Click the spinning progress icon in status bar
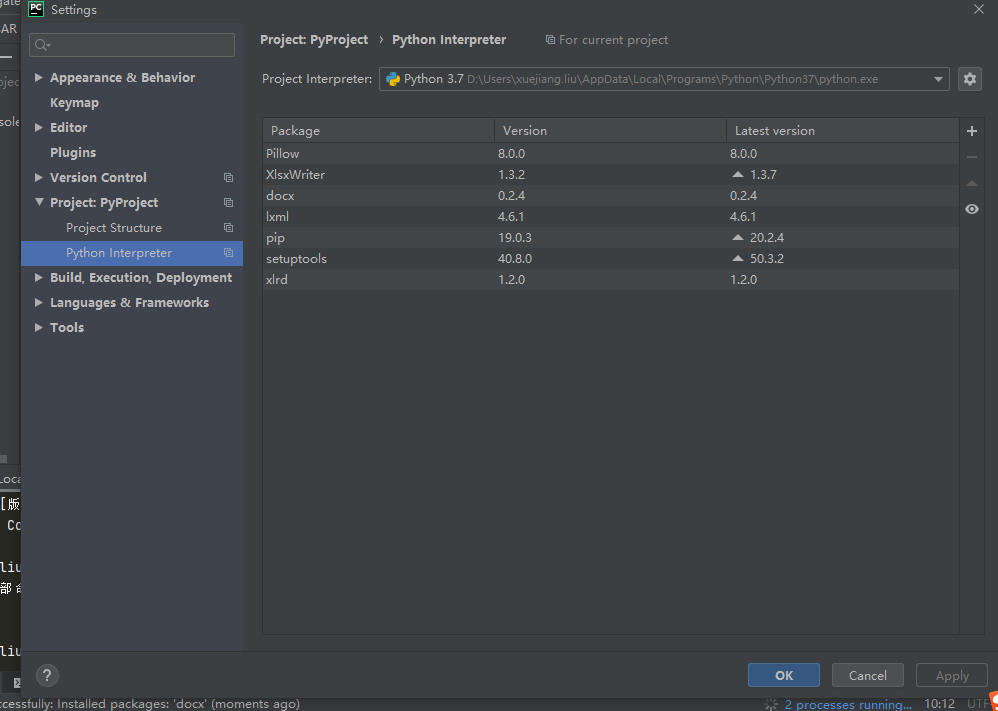The image size is (998, 711). pos(771,705)
